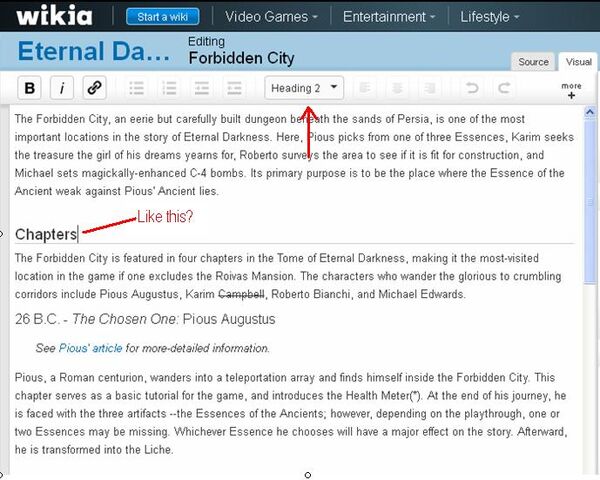This screenshot has width=600, height=480.
Task: Decrease indent of the paragraph
Action: click(x=202, y=88)
